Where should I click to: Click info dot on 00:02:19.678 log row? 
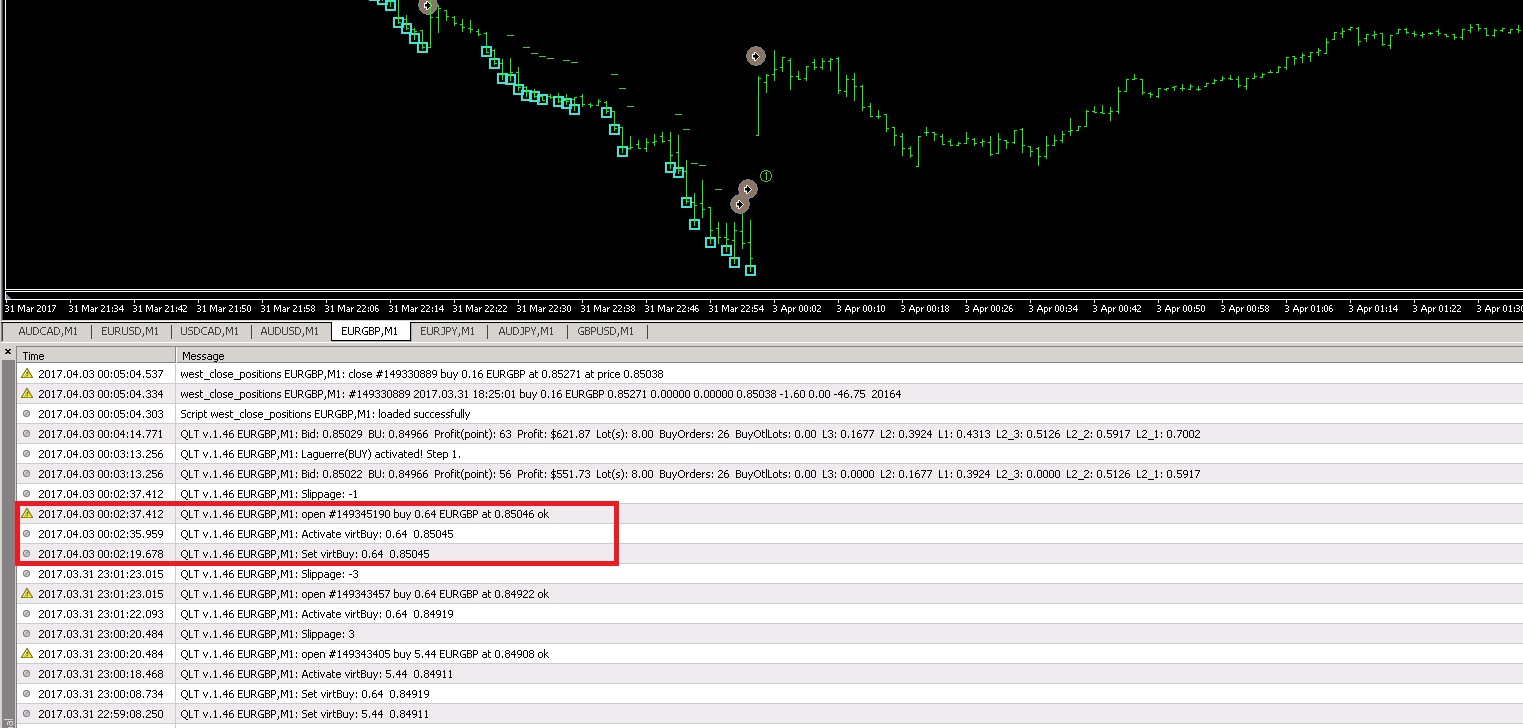coord(27,553)
